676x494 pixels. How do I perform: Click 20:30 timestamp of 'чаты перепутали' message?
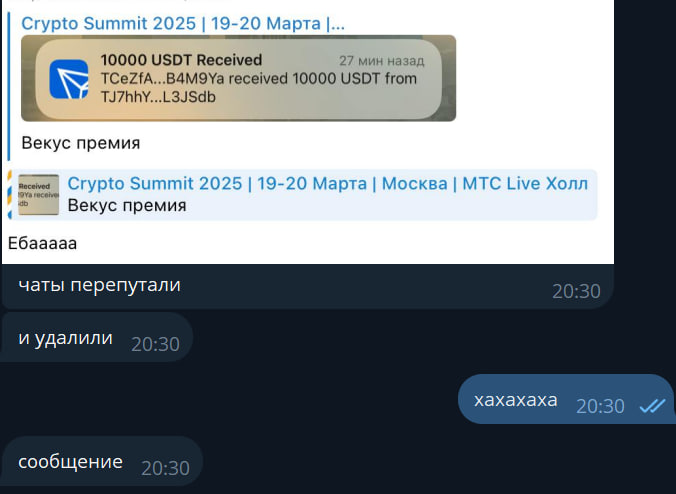(x=576, y=291)
